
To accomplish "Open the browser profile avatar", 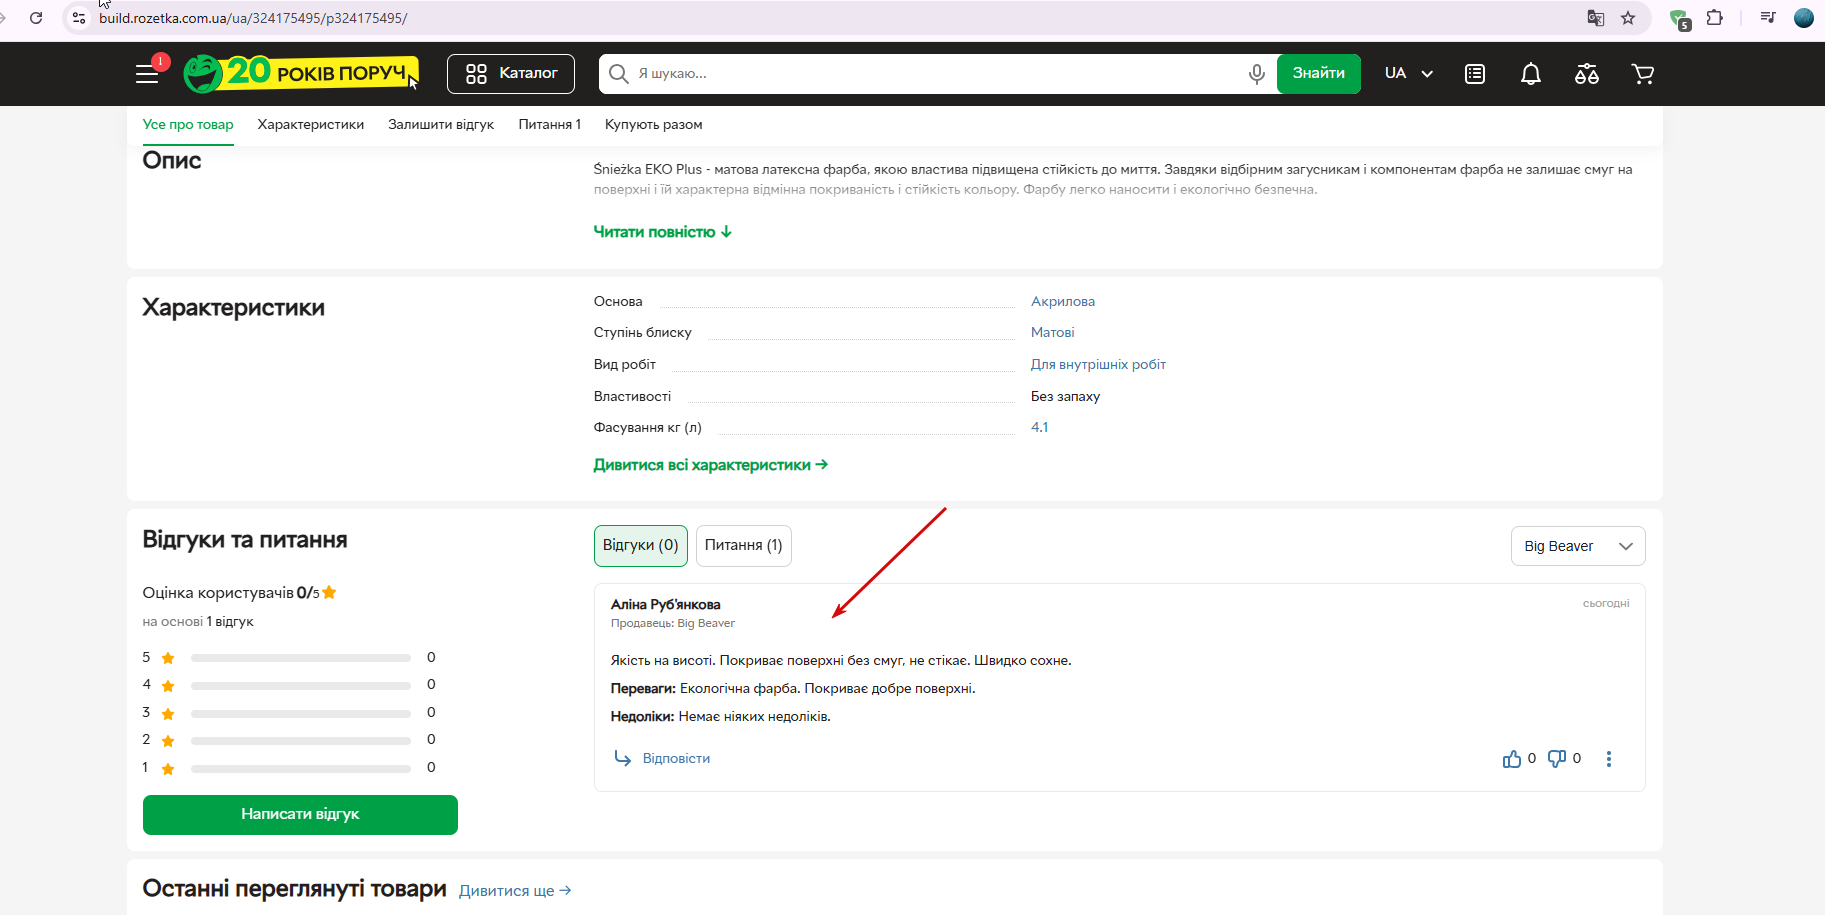I will [1804, 18].
